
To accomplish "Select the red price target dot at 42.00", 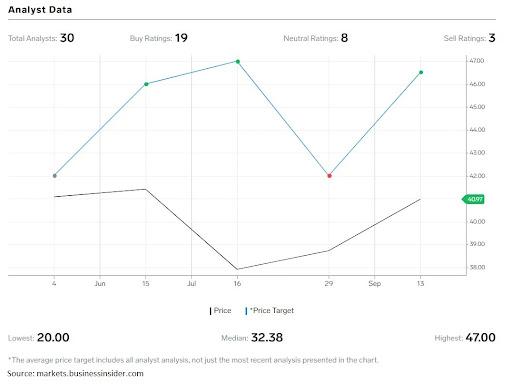I will pos(329,176).
